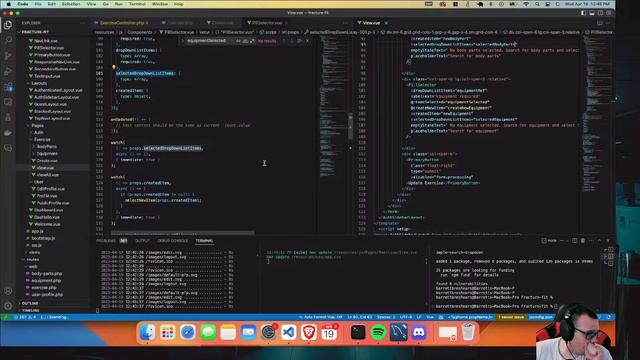
Task: Open the Run and Debug view
Action: (8, 71)
